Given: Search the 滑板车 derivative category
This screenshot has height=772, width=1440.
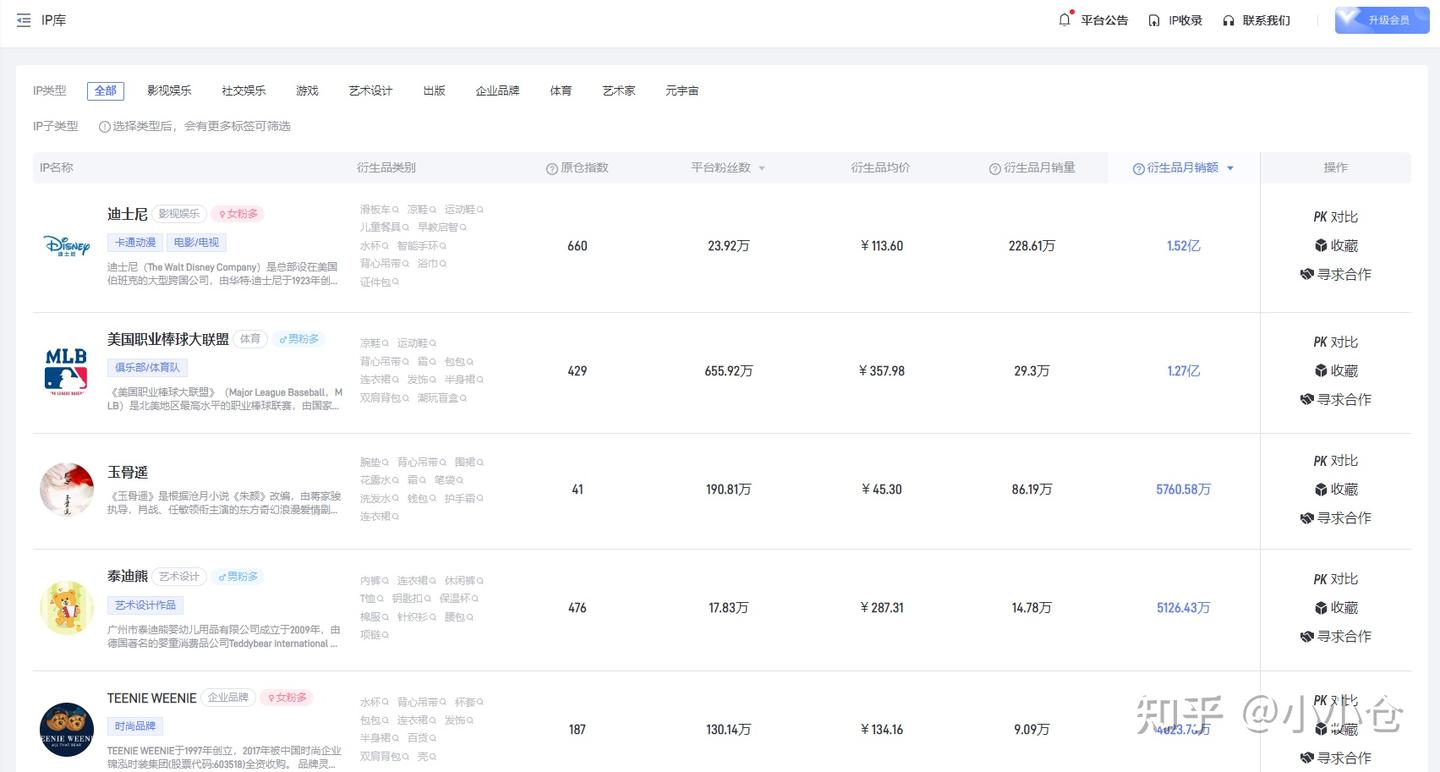Looking at the screenshot, I should tap(379, 210).
